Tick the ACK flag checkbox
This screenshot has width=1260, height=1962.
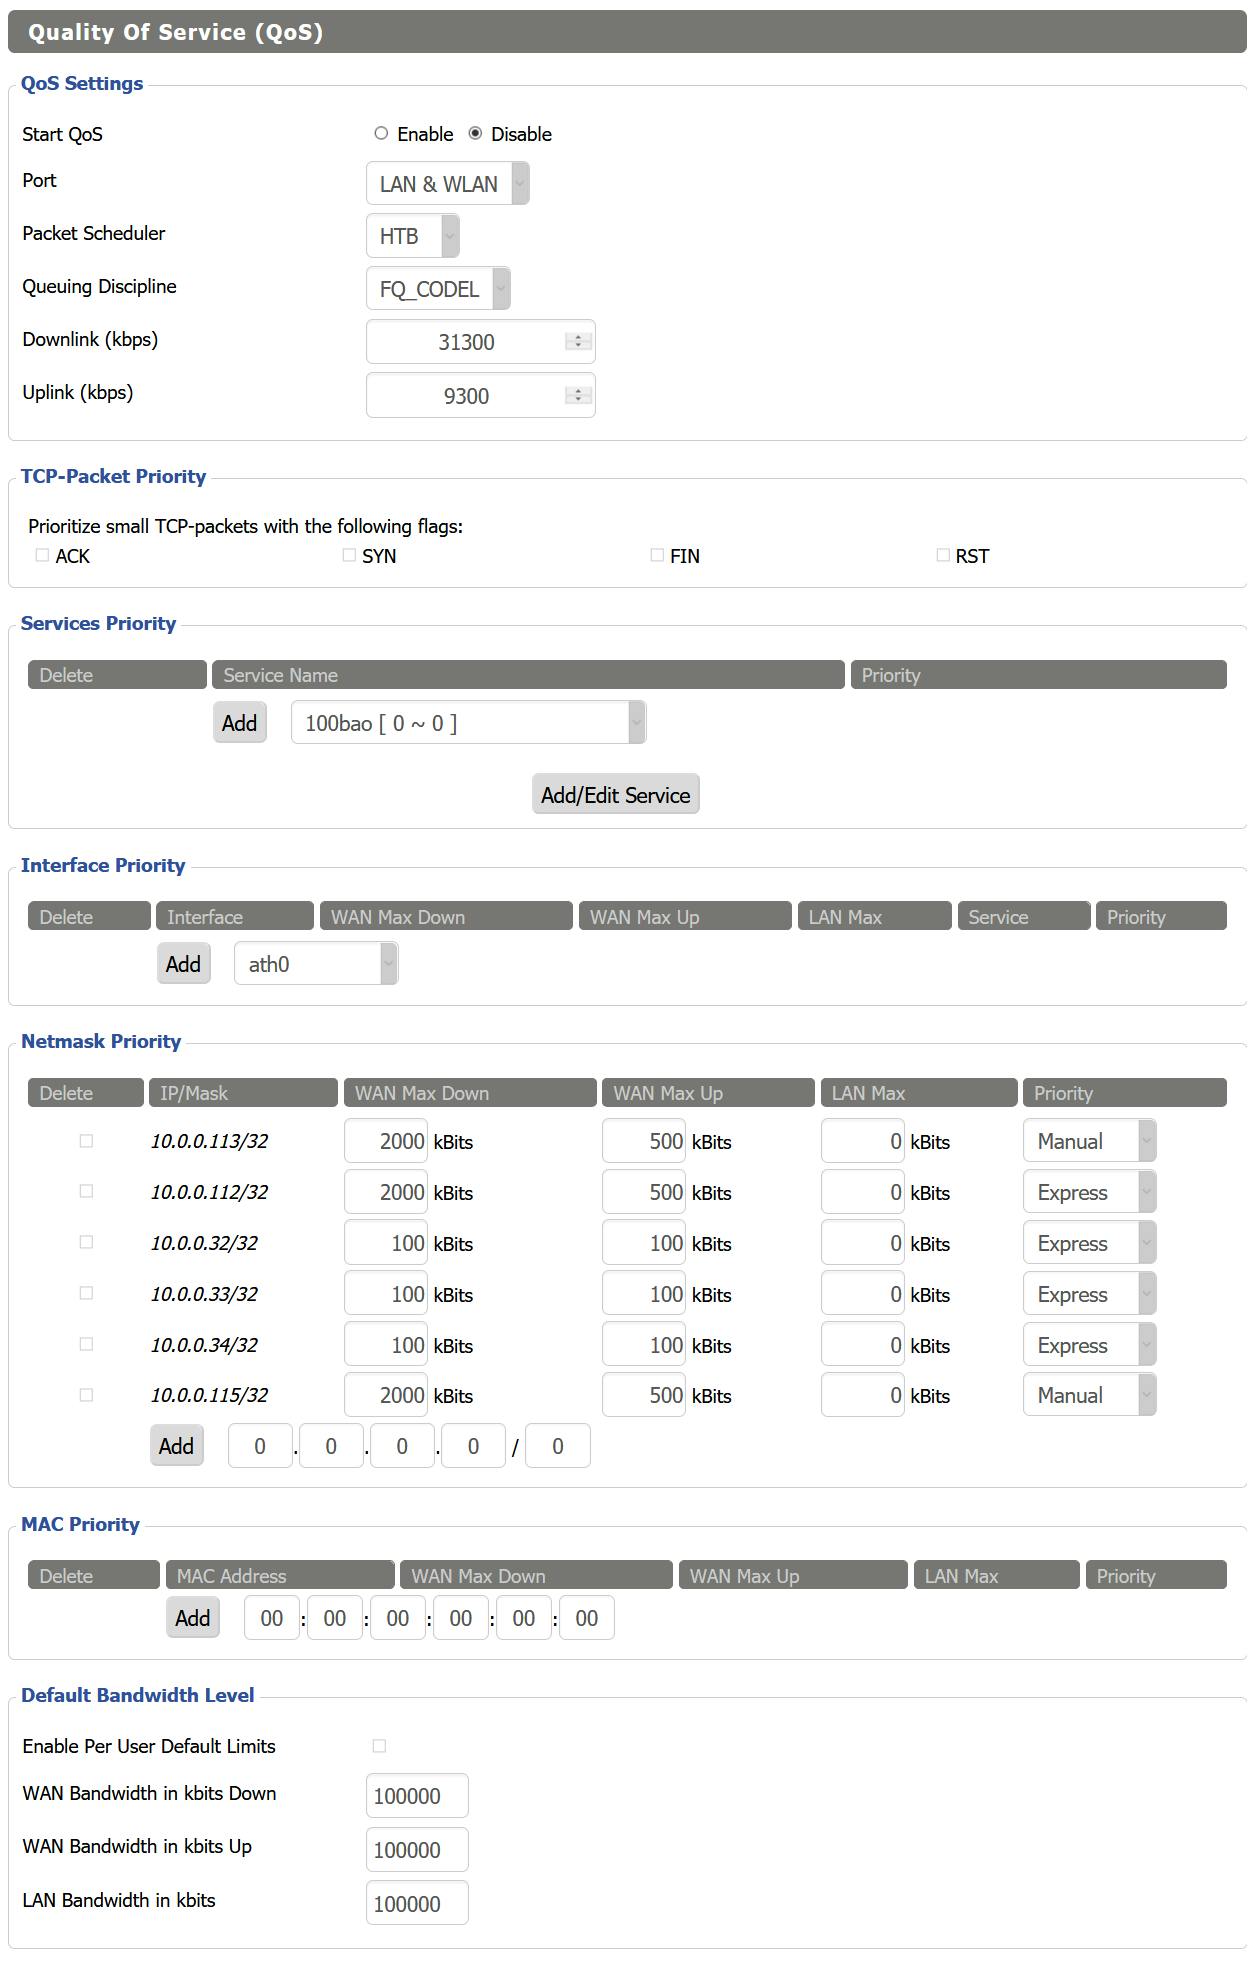pos(42,555)
